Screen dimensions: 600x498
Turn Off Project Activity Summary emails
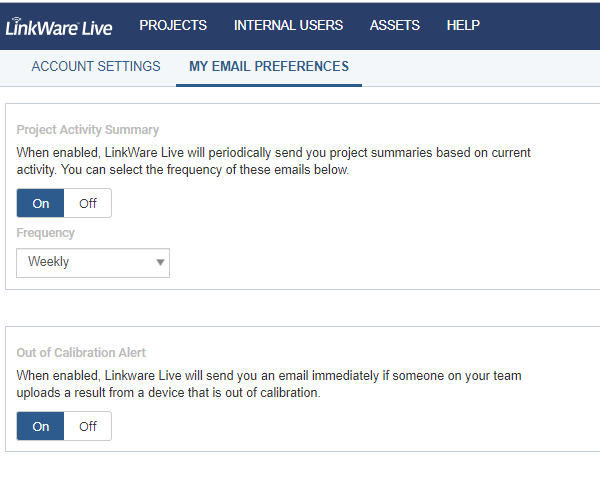click(88, 203)
